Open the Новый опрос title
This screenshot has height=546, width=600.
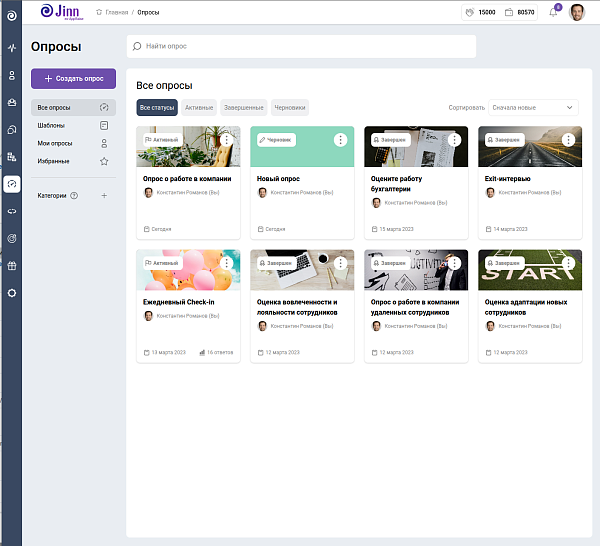point(278,179)
